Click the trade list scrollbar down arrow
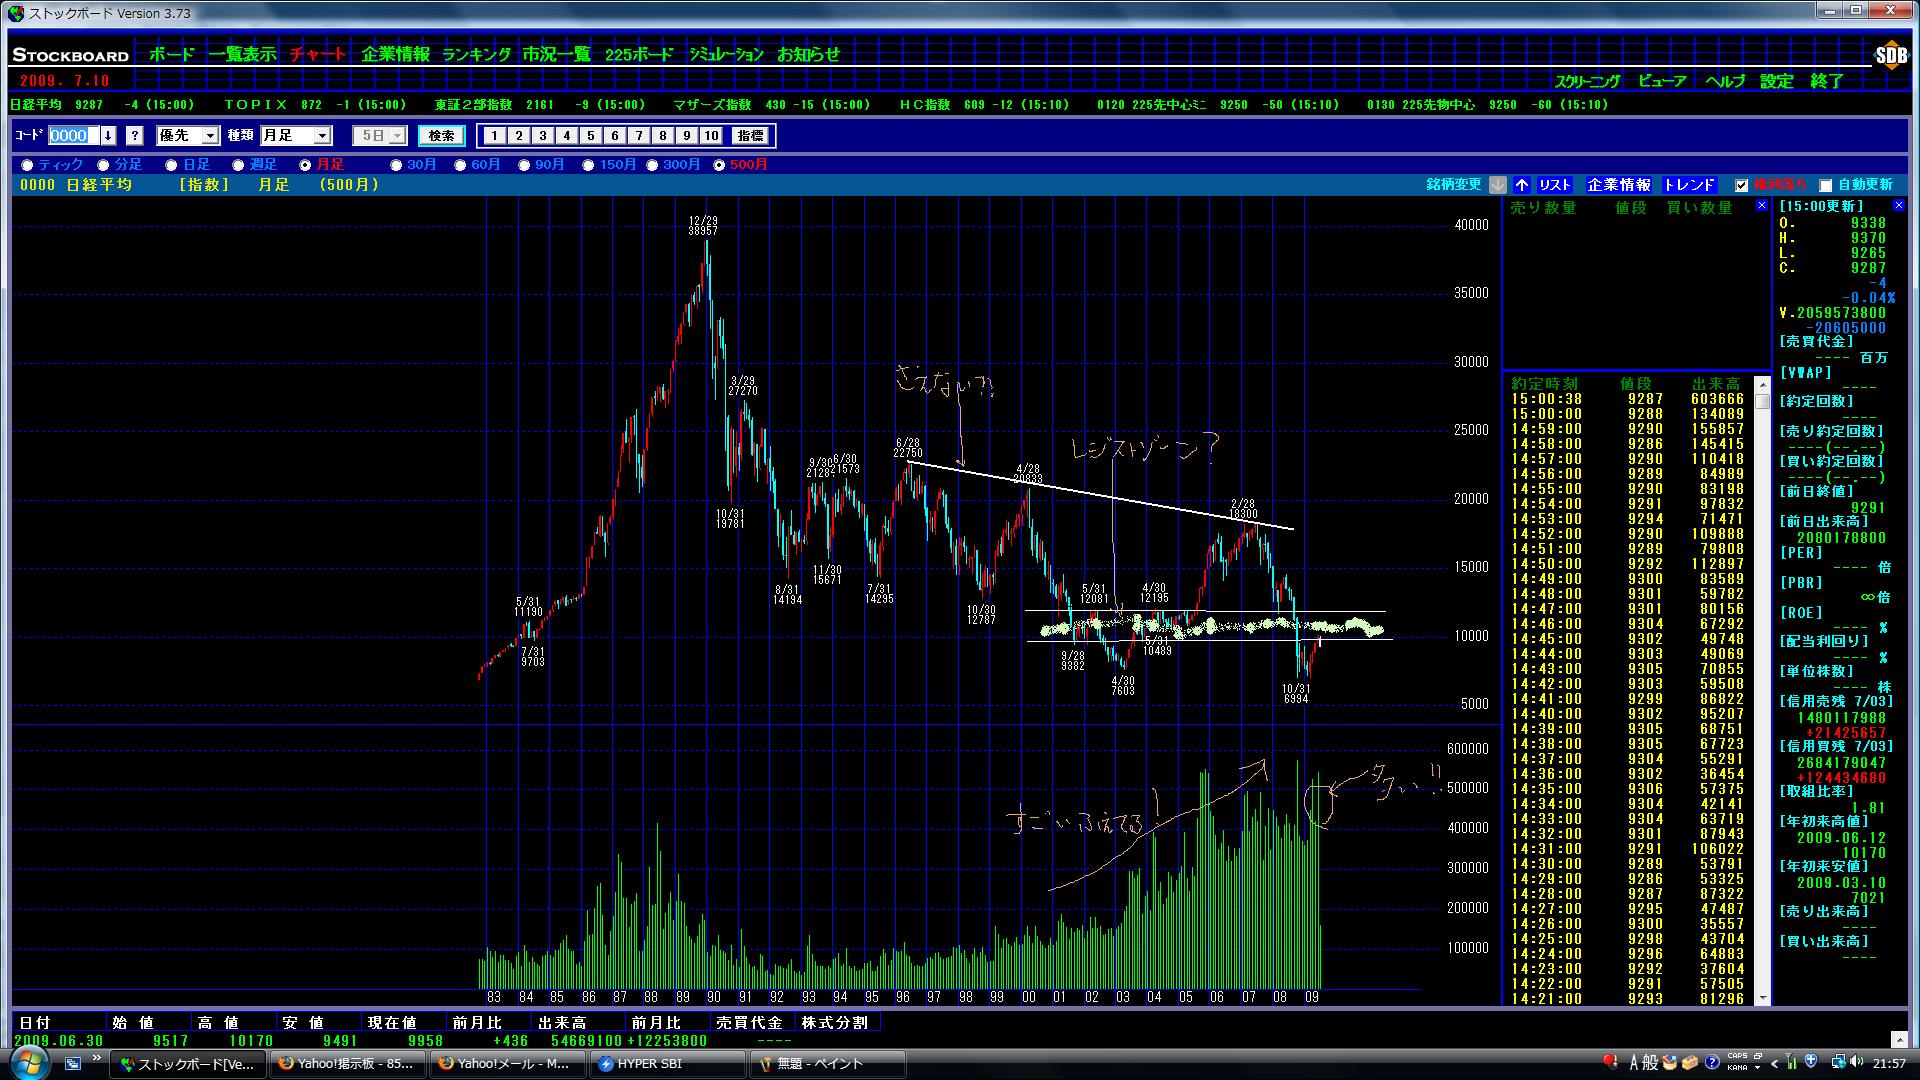The image size is (1920, 1080). pyautogui.click(x=1762, y=998)
